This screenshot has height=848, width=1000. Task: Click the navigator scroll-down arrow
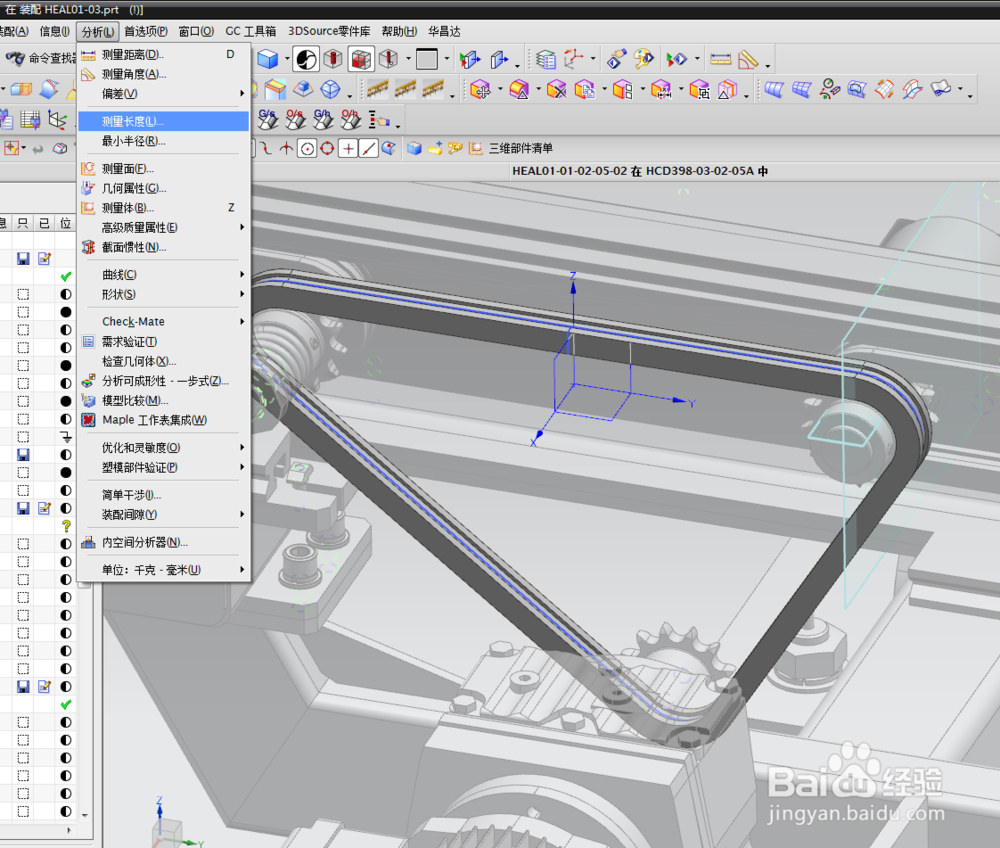[x=85, y=815]
